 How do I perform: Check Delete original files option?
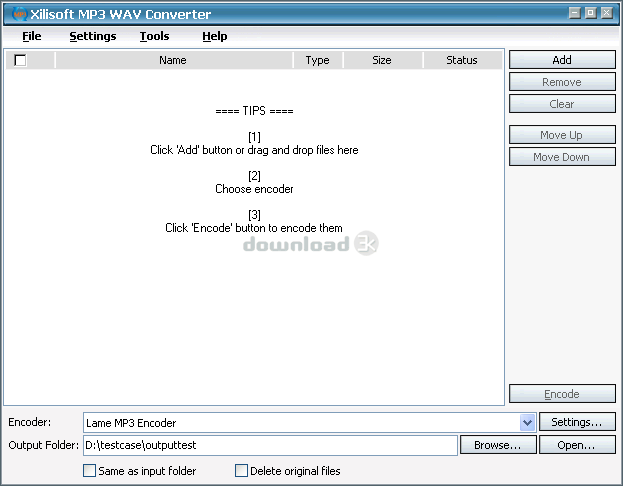241,470
